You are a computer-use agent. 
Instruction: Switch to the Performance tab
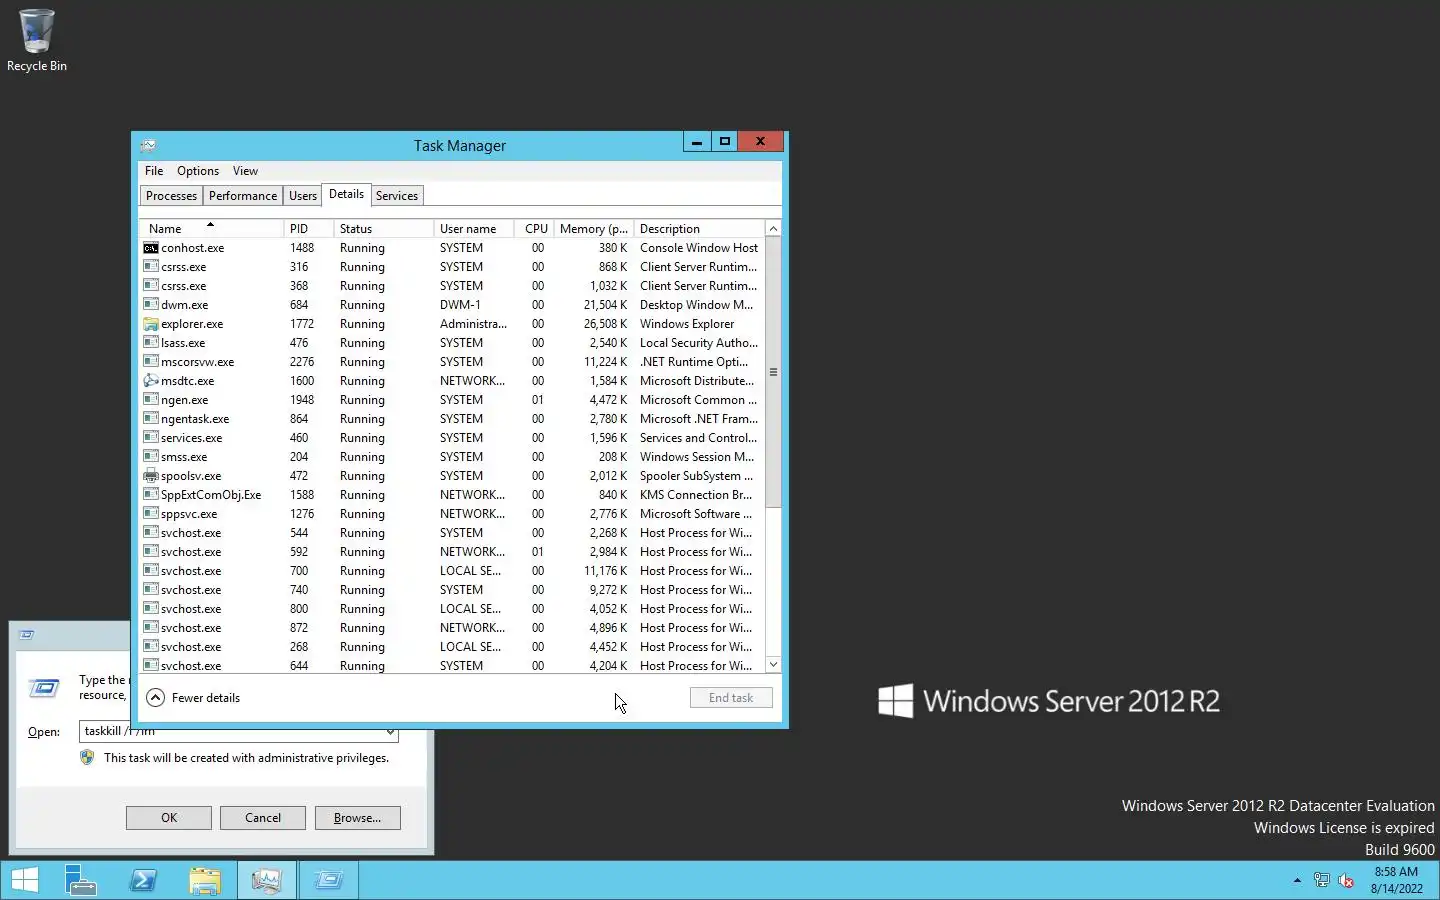[x=243, y=196]
